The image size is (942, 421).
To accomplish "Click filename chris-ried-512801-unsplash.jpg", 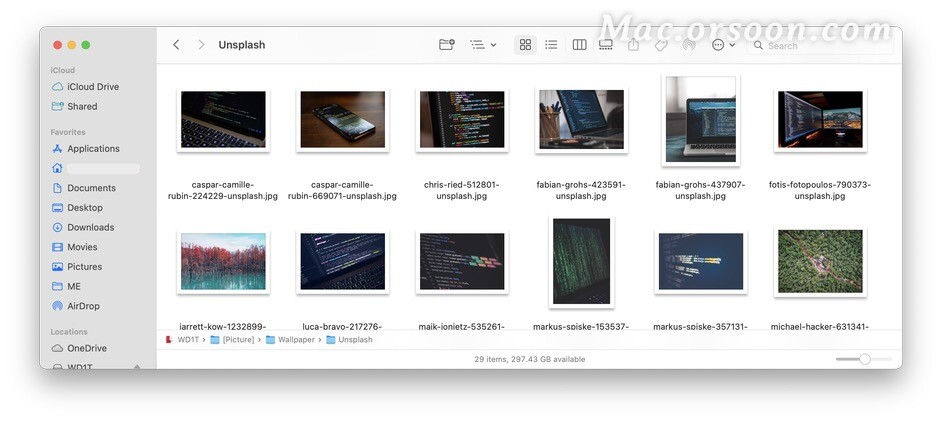I will pyautogui.click(x=461, y=190).
